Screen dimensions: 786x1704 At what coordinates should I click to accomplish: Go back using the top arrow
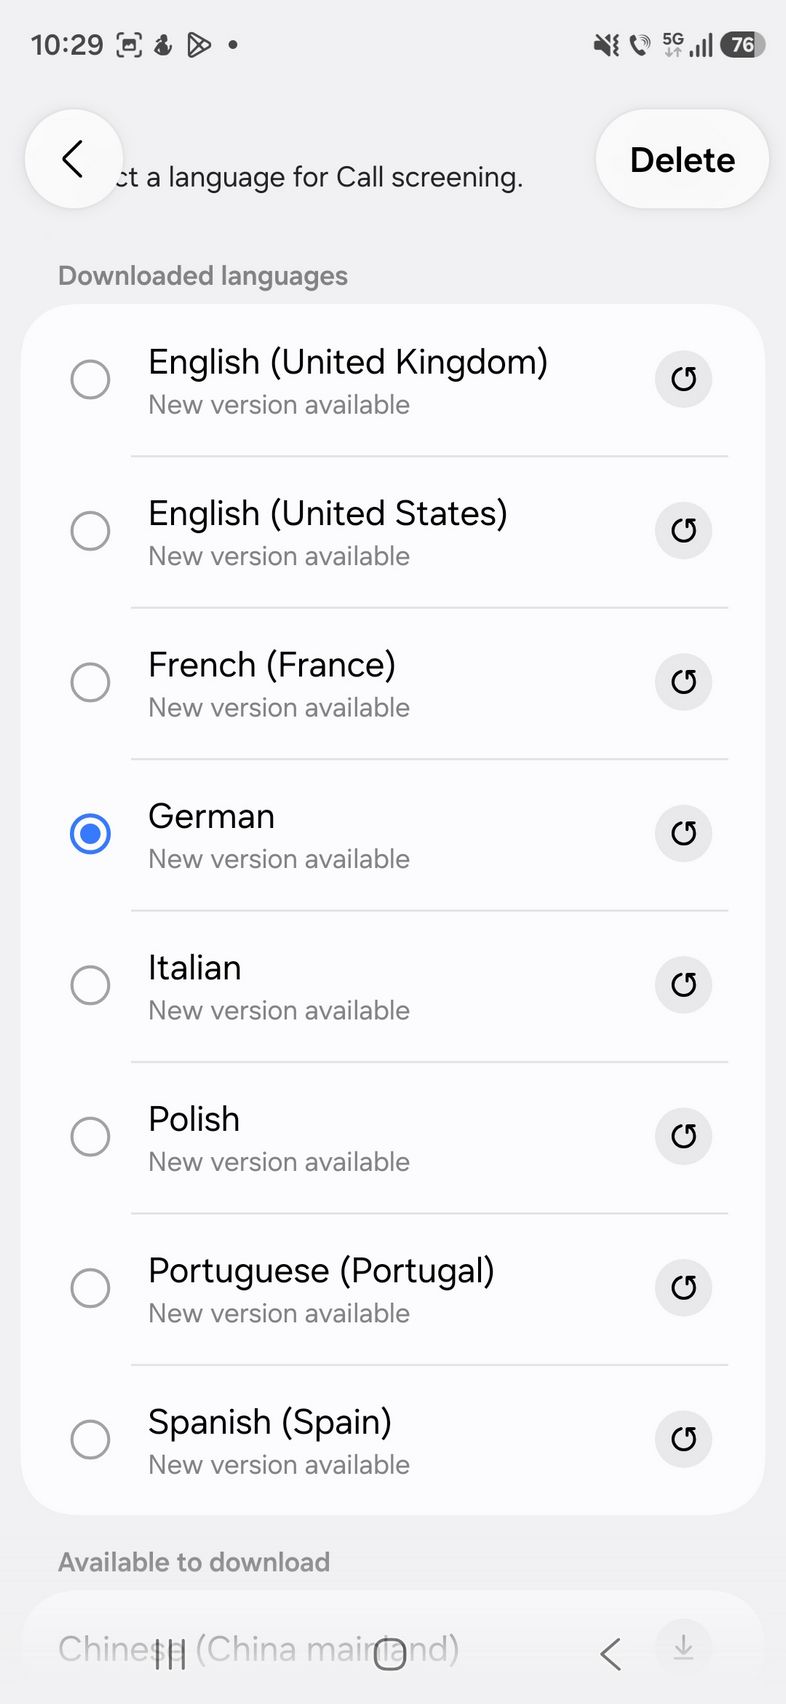click(73, 159)
